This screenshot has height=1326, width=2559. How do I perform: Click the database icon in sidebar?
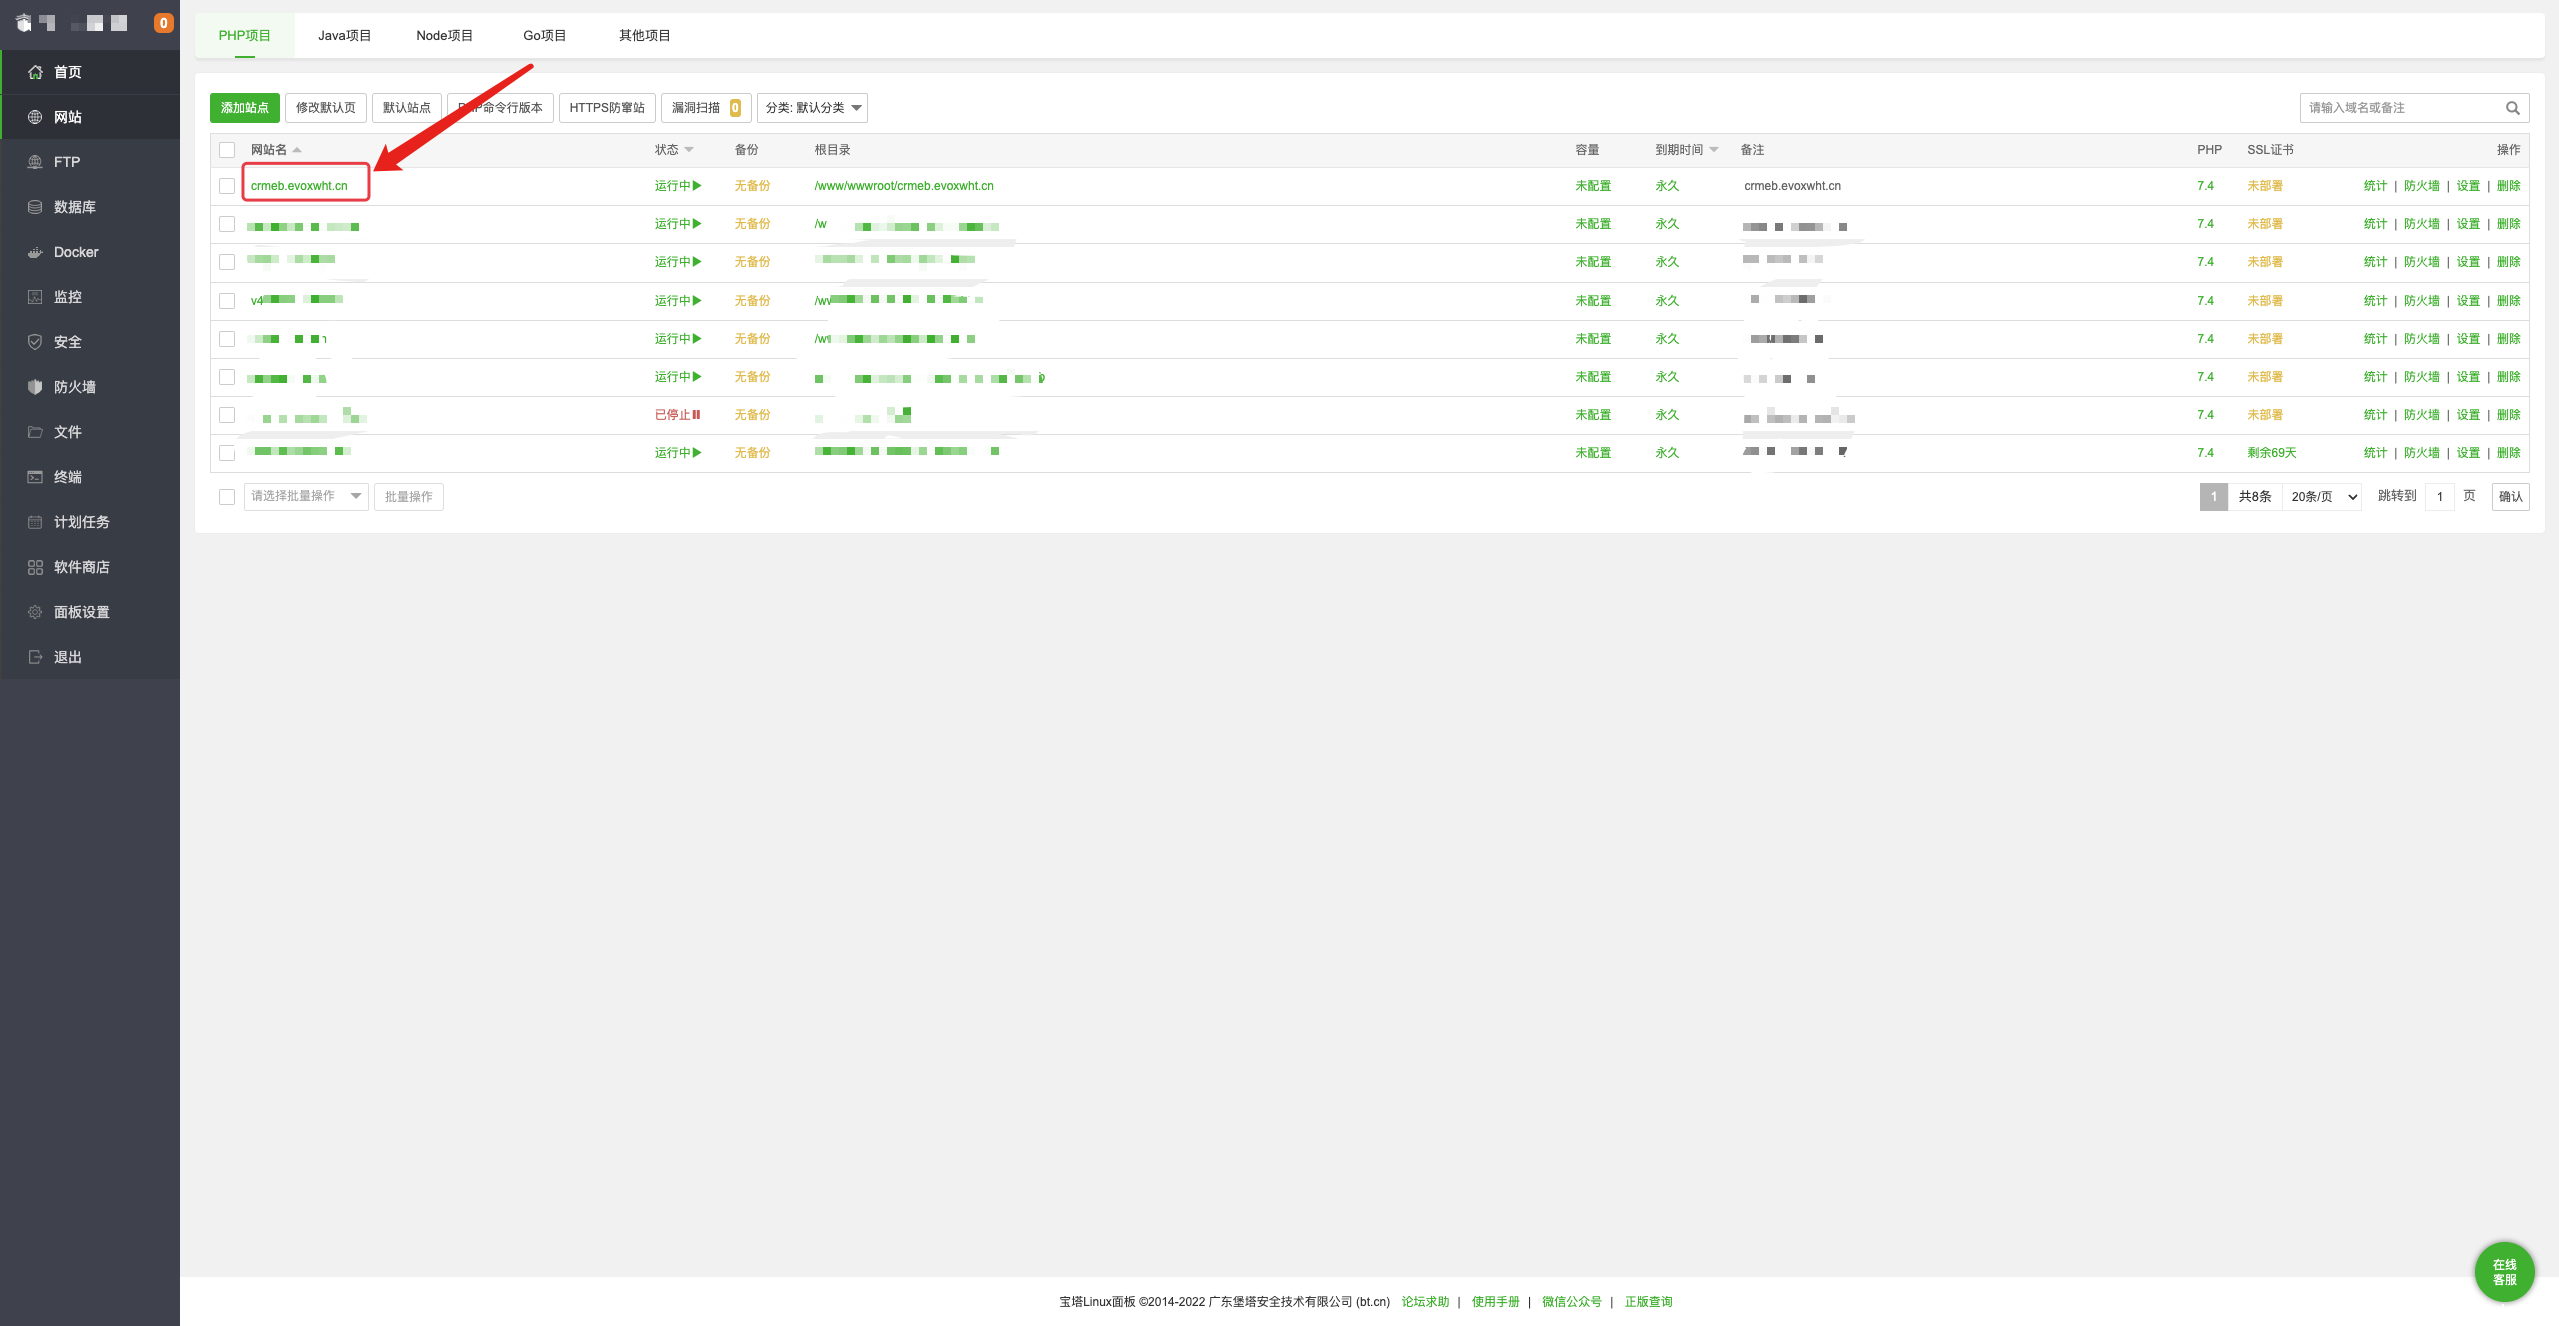(35, 207)
